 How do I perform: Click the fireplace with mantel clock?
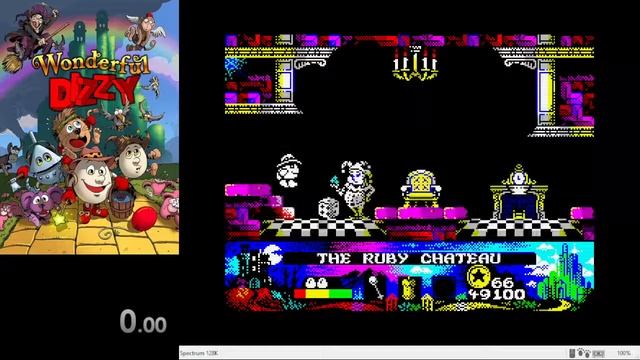(518, 192)
